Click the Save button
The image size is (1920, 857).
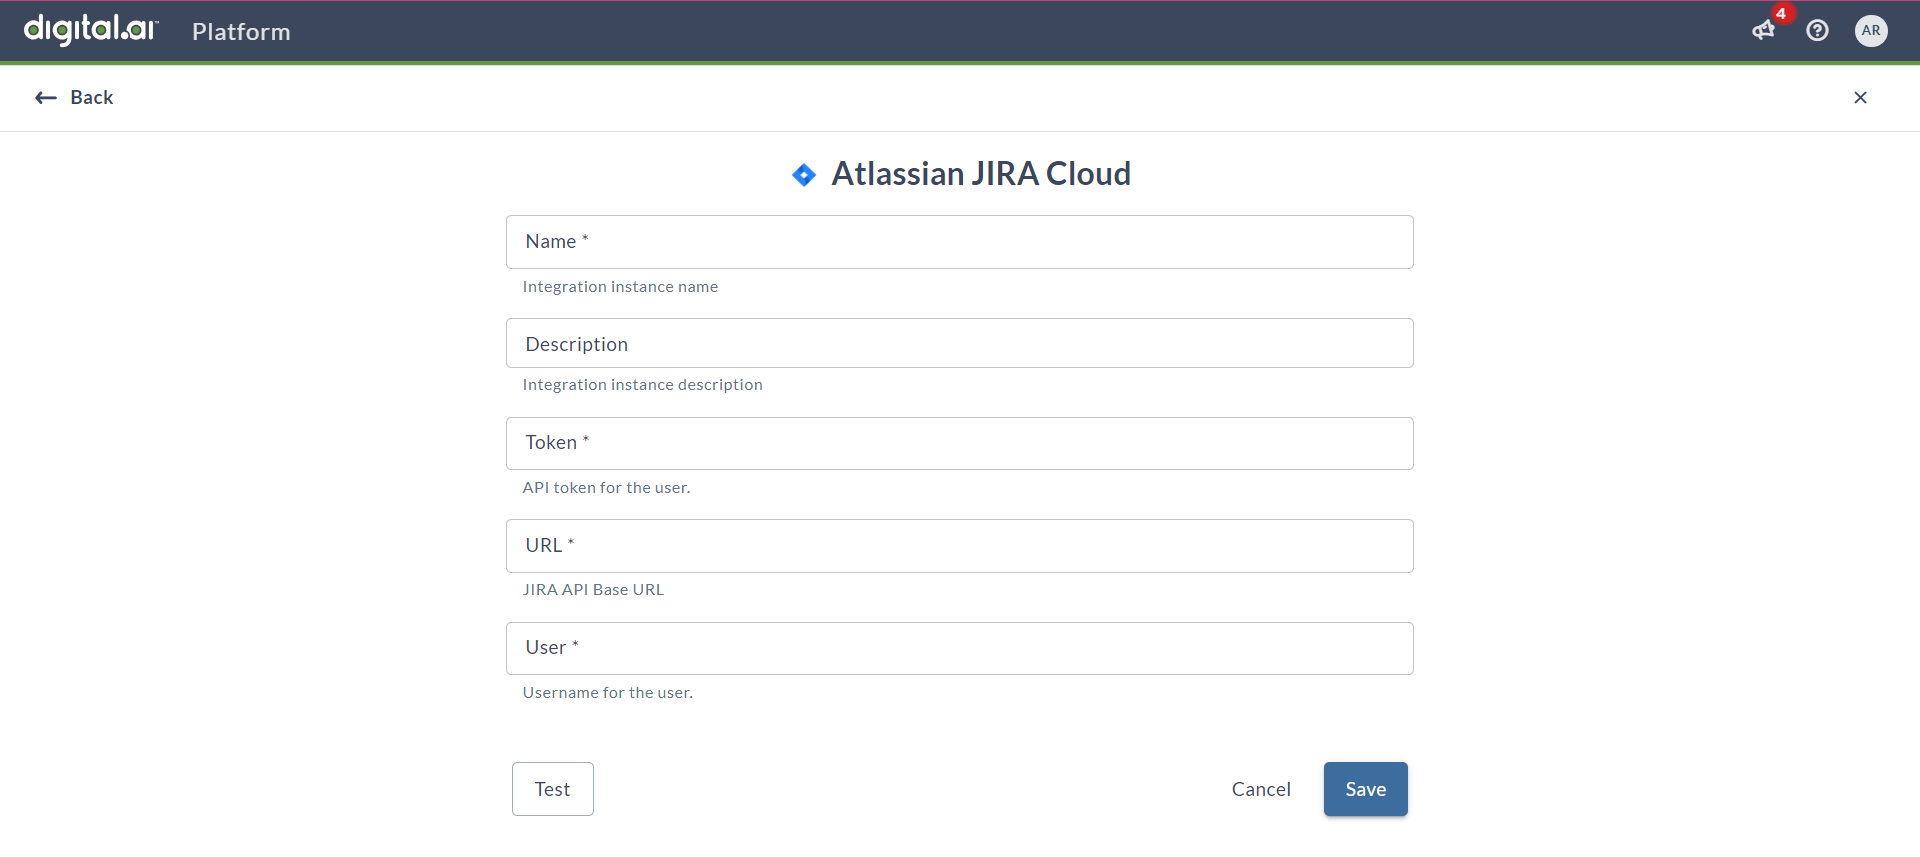coord(1366,789)
